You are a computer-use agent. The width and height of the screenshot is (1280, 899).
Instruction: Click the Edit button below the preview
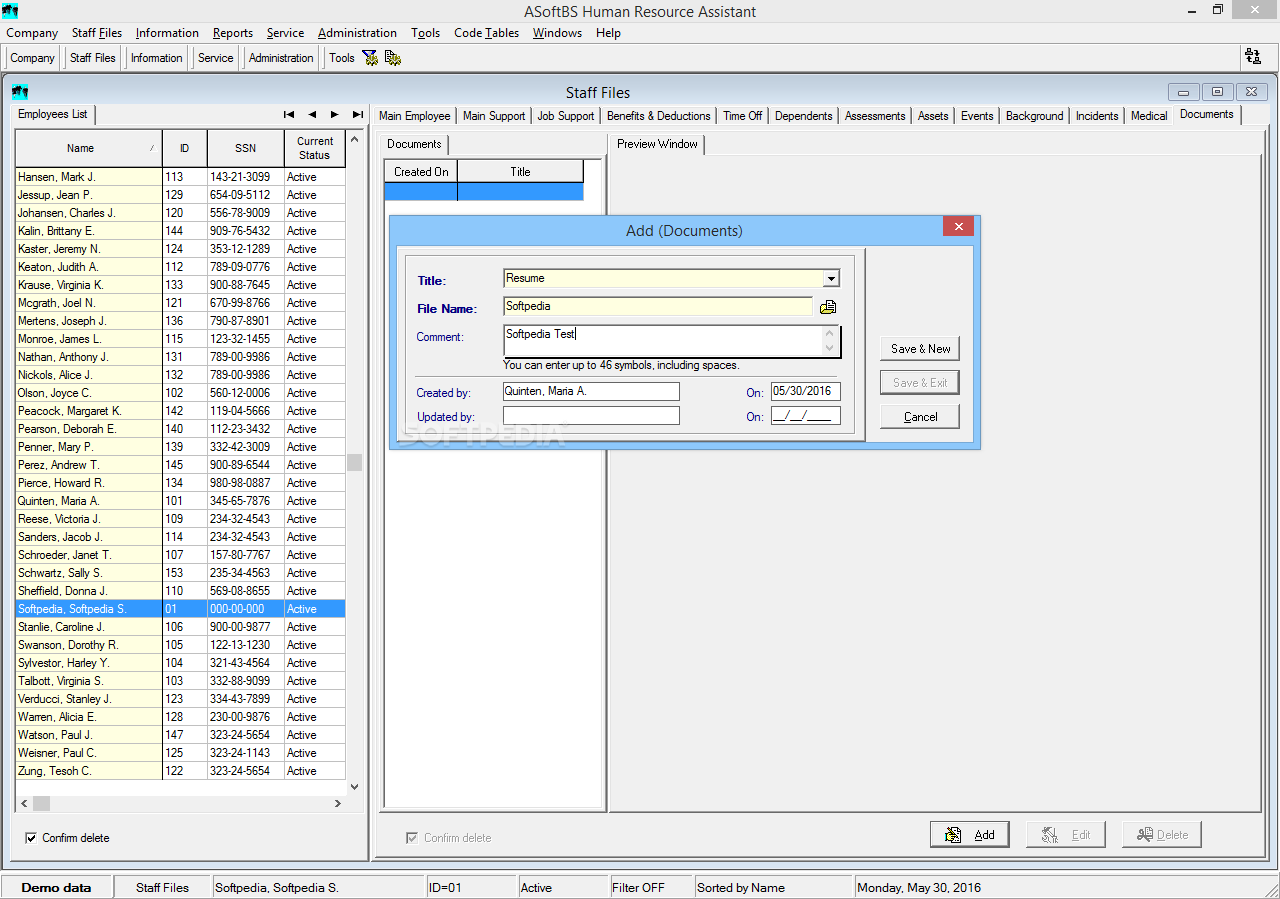click(x=1066, y=834)
